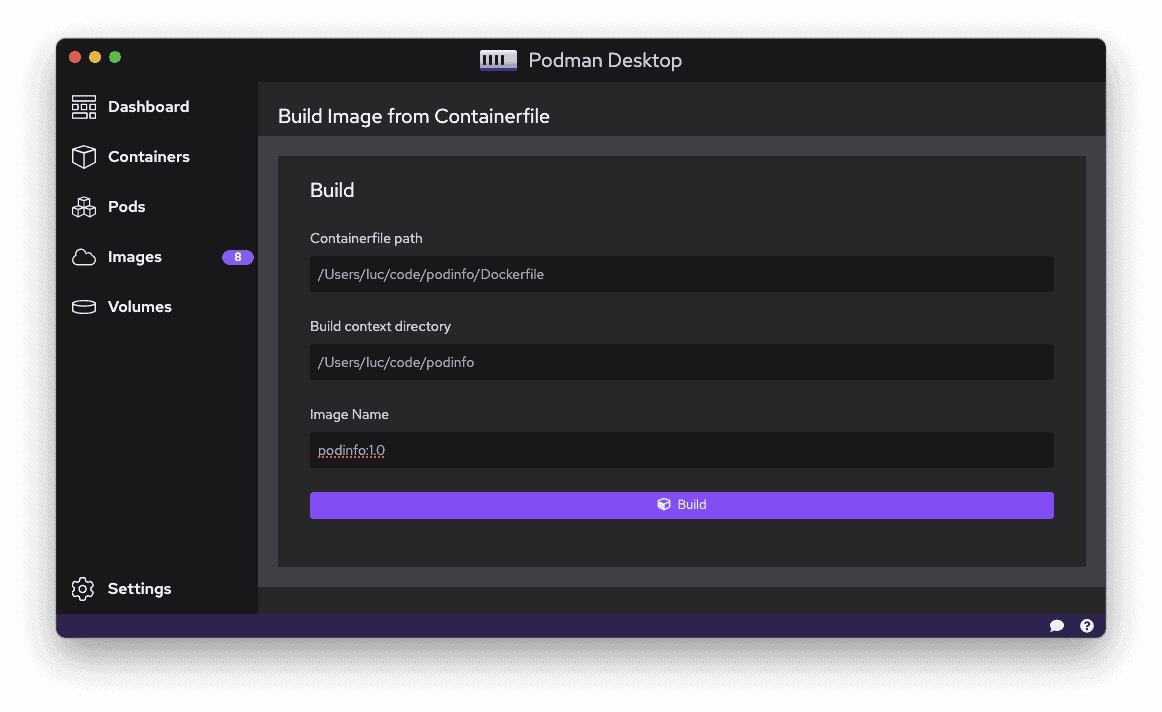The height and width of the screenshot is (712, 1162).
Task: Click the Volumes disk icon
Action: pyautogui.click(x=84, y=307)
